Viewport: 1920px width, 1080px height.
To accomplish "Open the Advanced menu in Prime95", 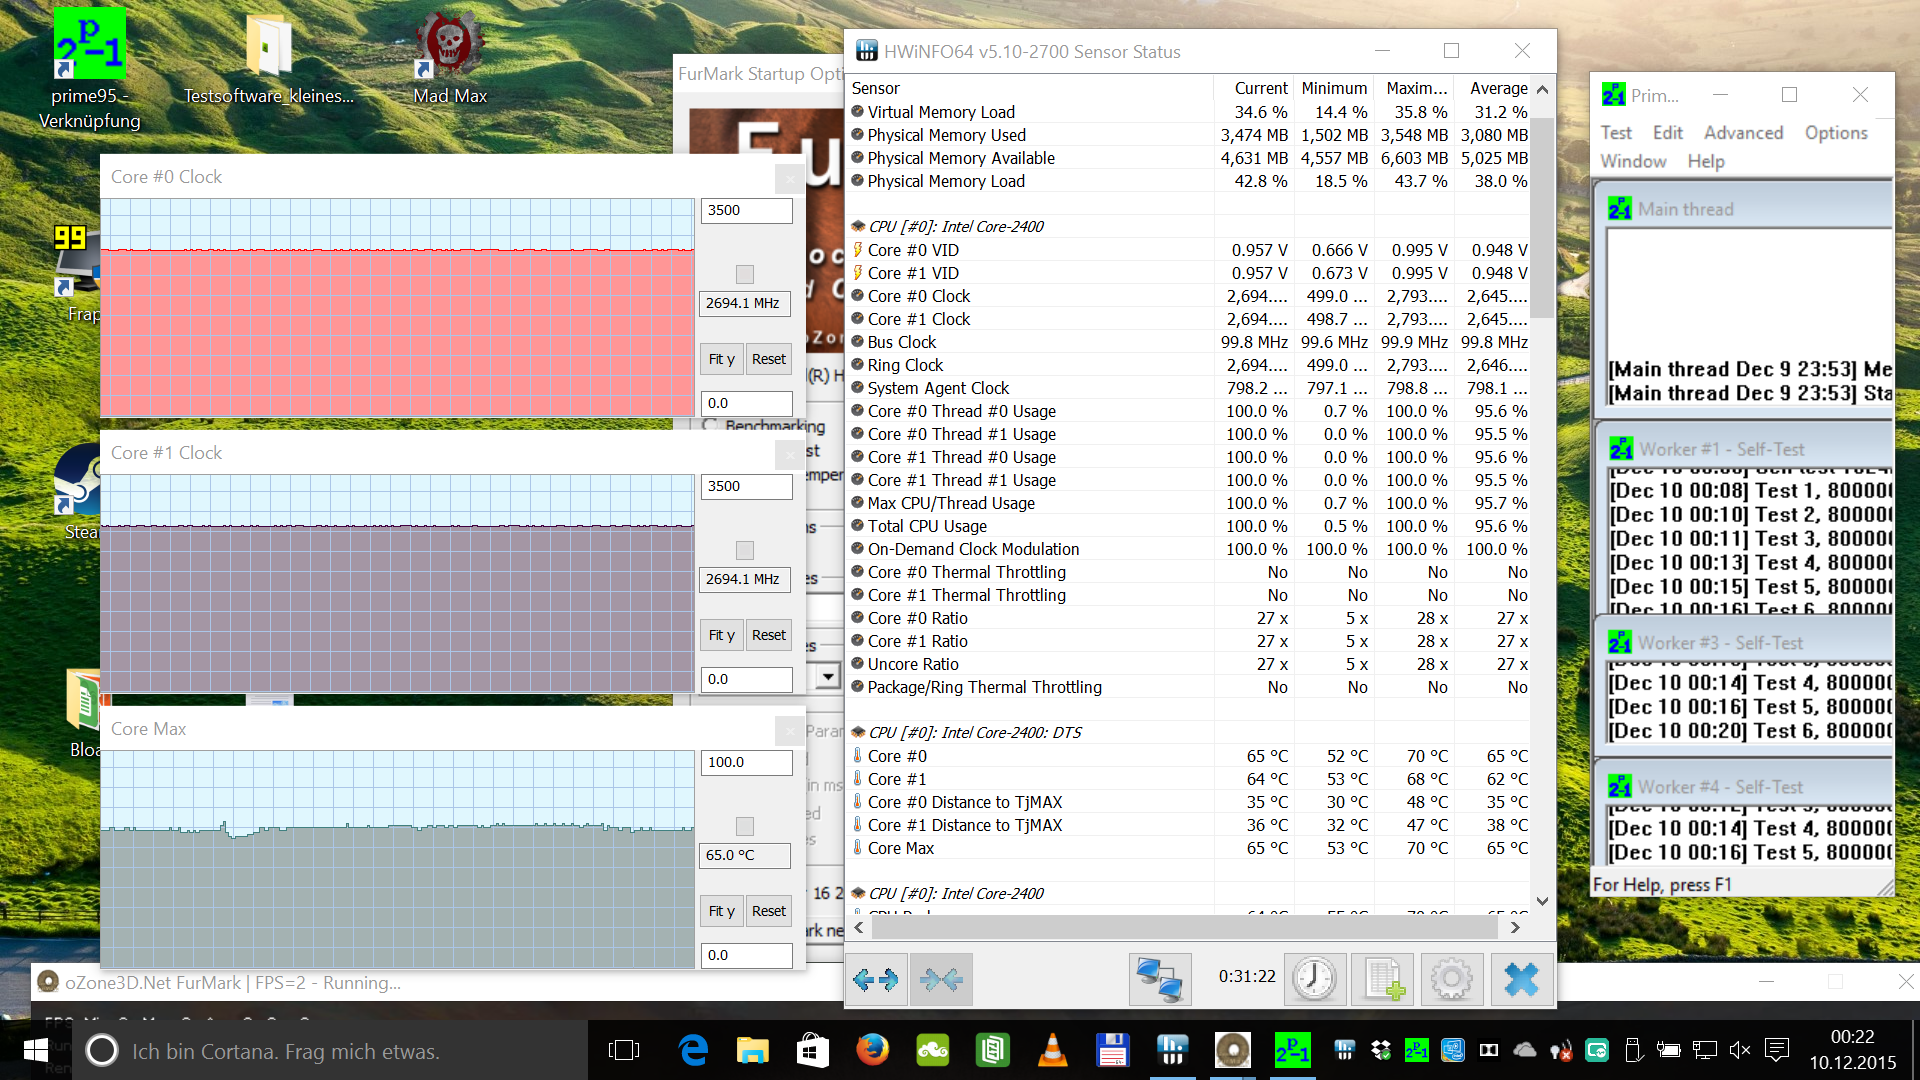I will pos(1743,133).
